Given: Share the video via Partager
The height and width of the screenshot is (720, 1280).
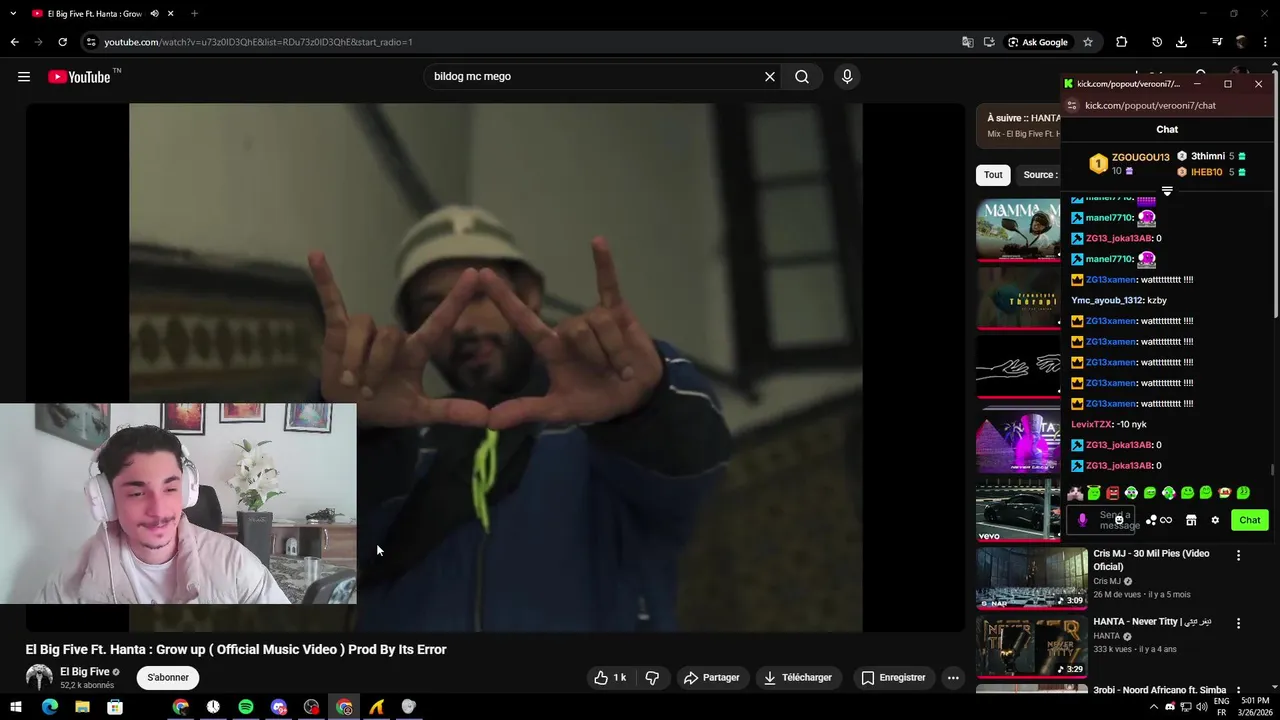Looking at the screenshot, I should 711,678.
